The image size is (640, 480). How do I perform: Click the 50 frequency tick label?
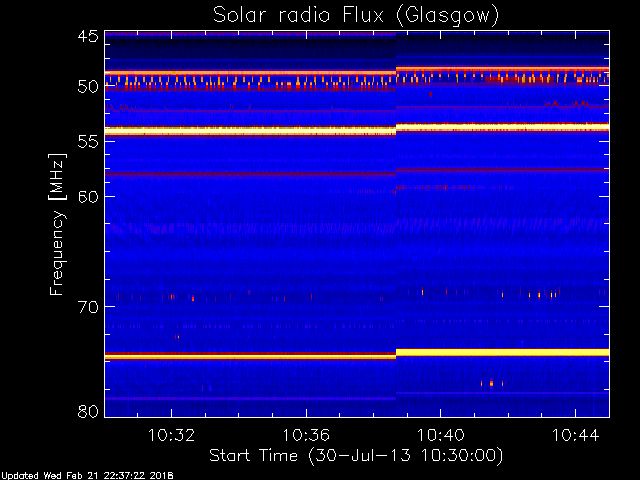88,87
